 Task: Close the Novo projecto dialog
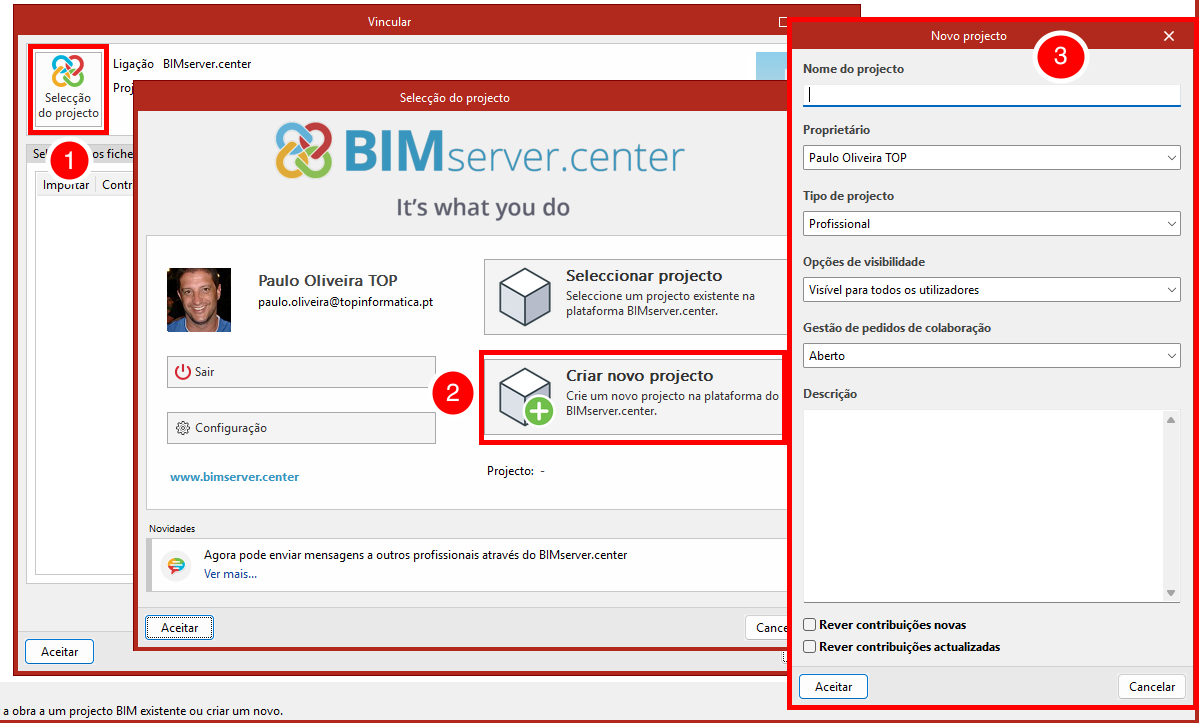1169,36
